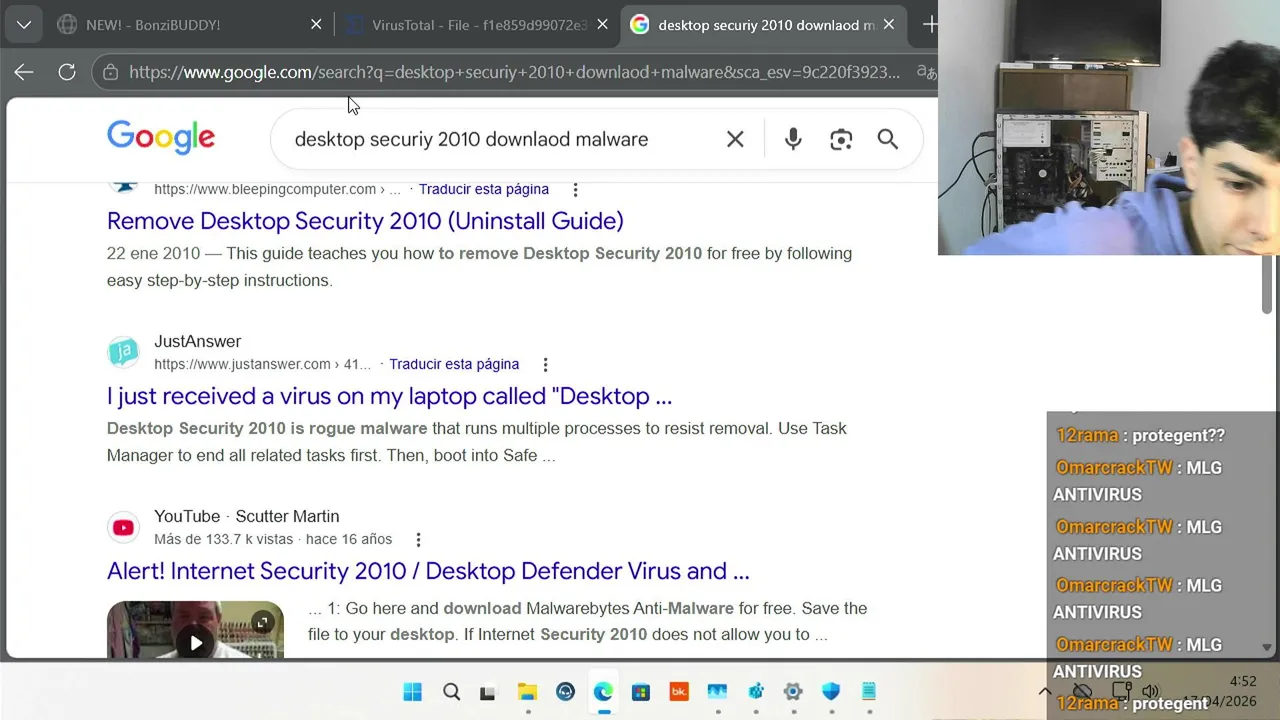
Task: Submit search with the magnifier icon
Action: pyautogui.click(x=888, y=139)
